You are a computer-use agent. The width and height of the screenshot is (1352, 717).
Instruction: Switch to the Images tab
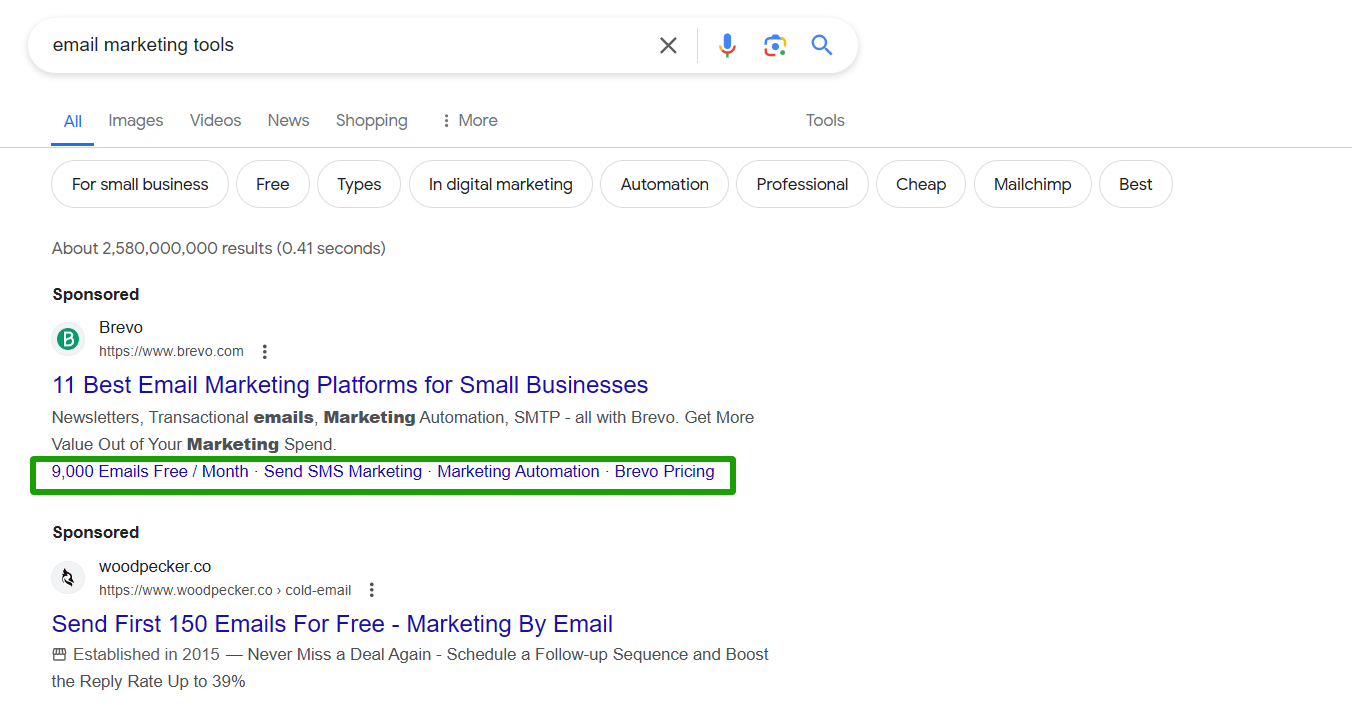[136, 120]
